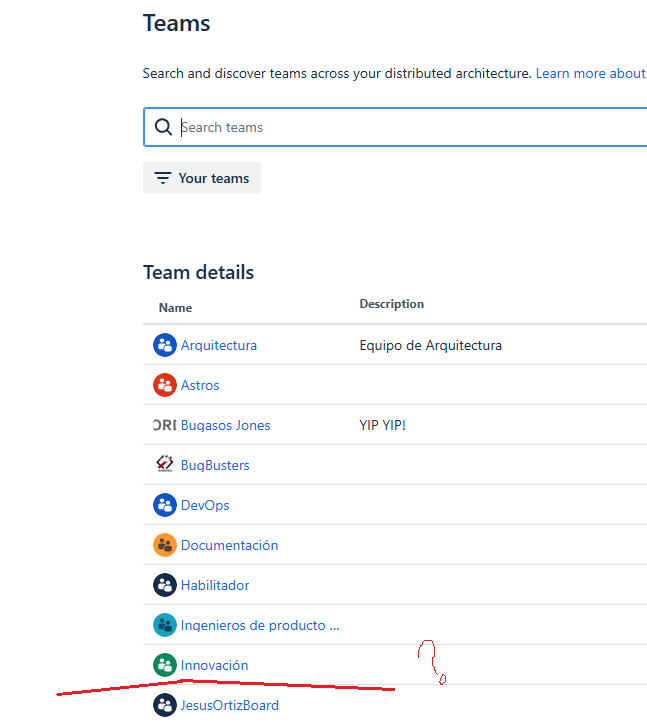Click the teal Ingenieros de producto avatar

(164, 625)
